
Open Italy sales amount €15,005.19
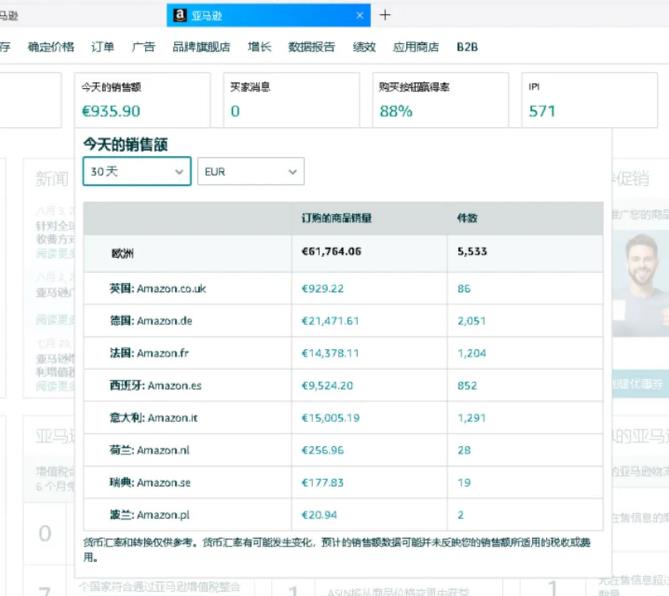click(x=330, y=418)
